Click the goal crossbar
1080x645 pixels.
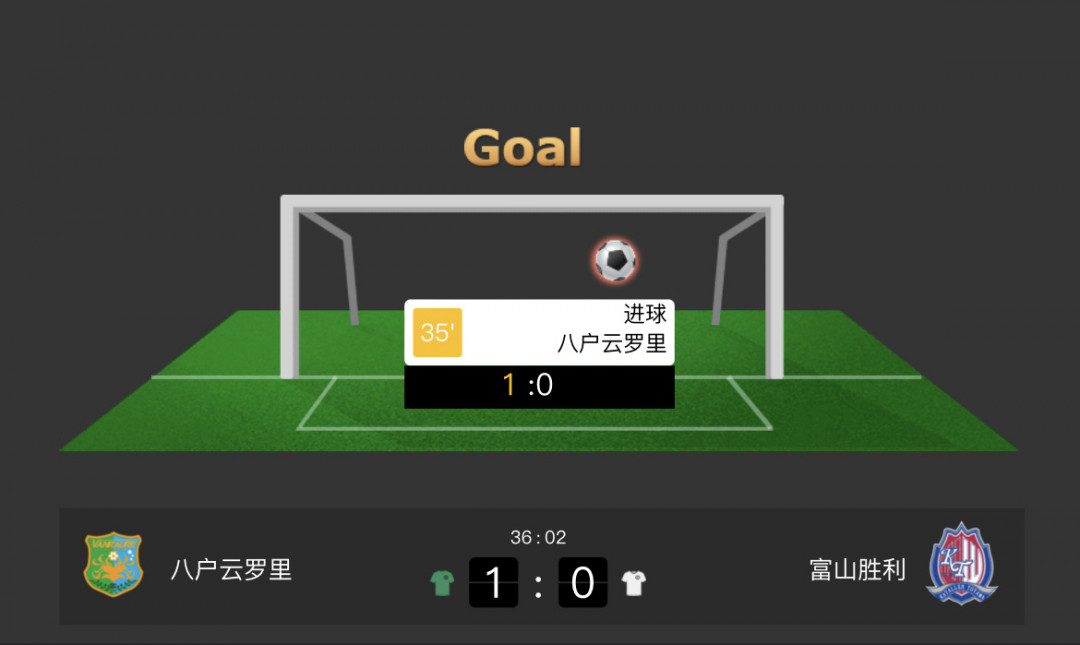[x=532, y=202]
